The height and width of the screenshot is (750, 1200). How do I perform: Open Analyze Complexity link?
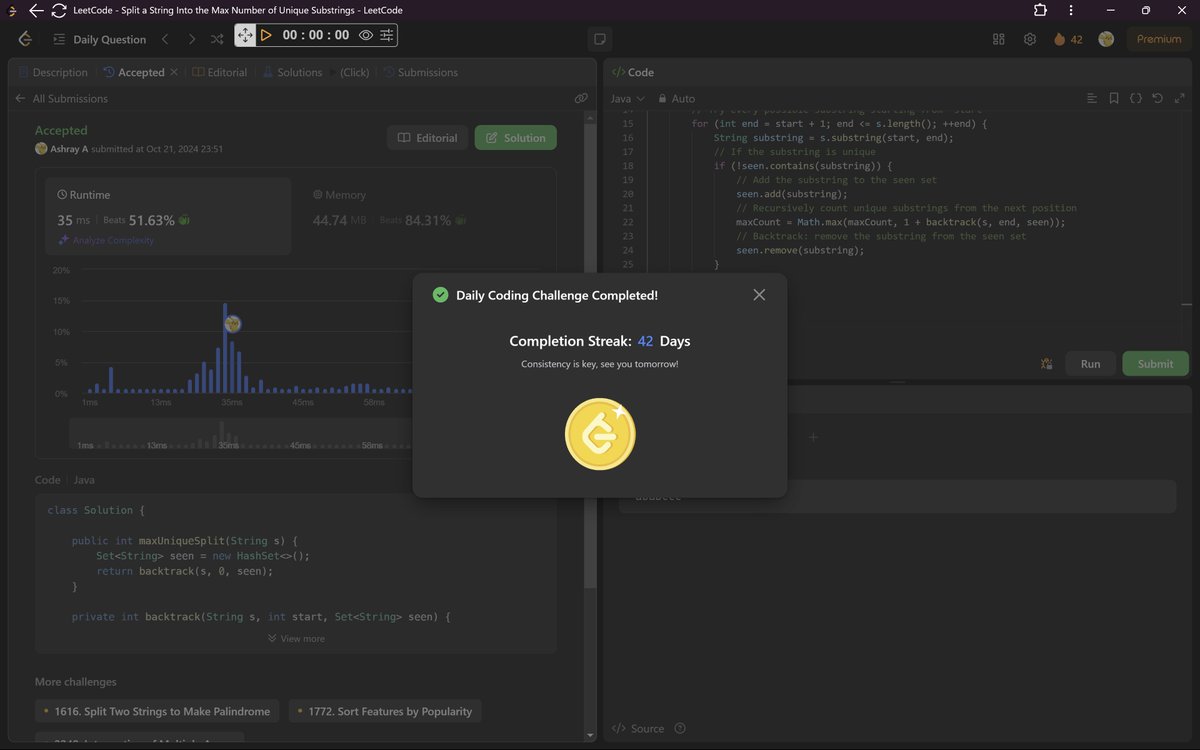click(106, 240)
